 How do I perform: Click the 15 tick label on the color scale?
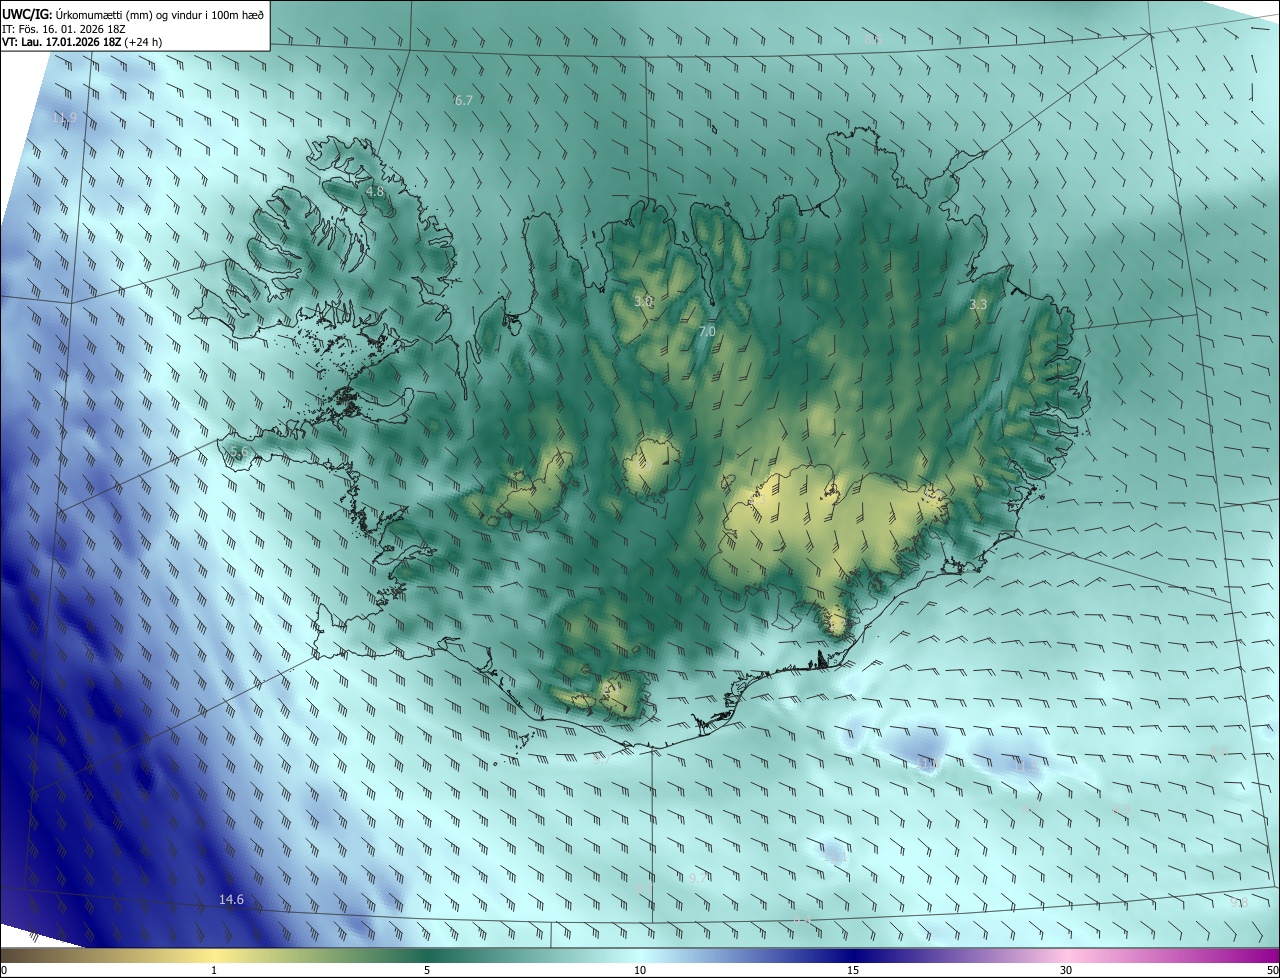pos(853,970)
